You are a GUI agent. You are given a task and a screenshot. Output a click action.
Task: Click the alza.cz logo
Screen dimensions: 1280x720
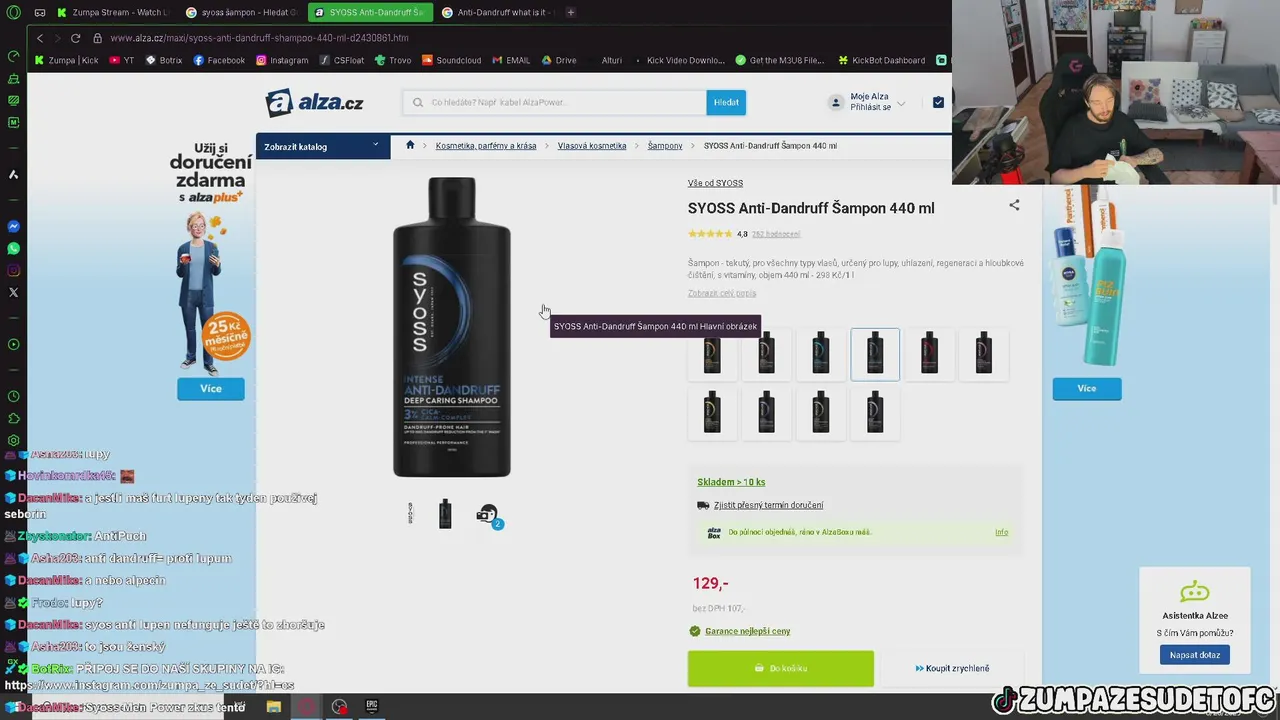click(x=314, y=102)
